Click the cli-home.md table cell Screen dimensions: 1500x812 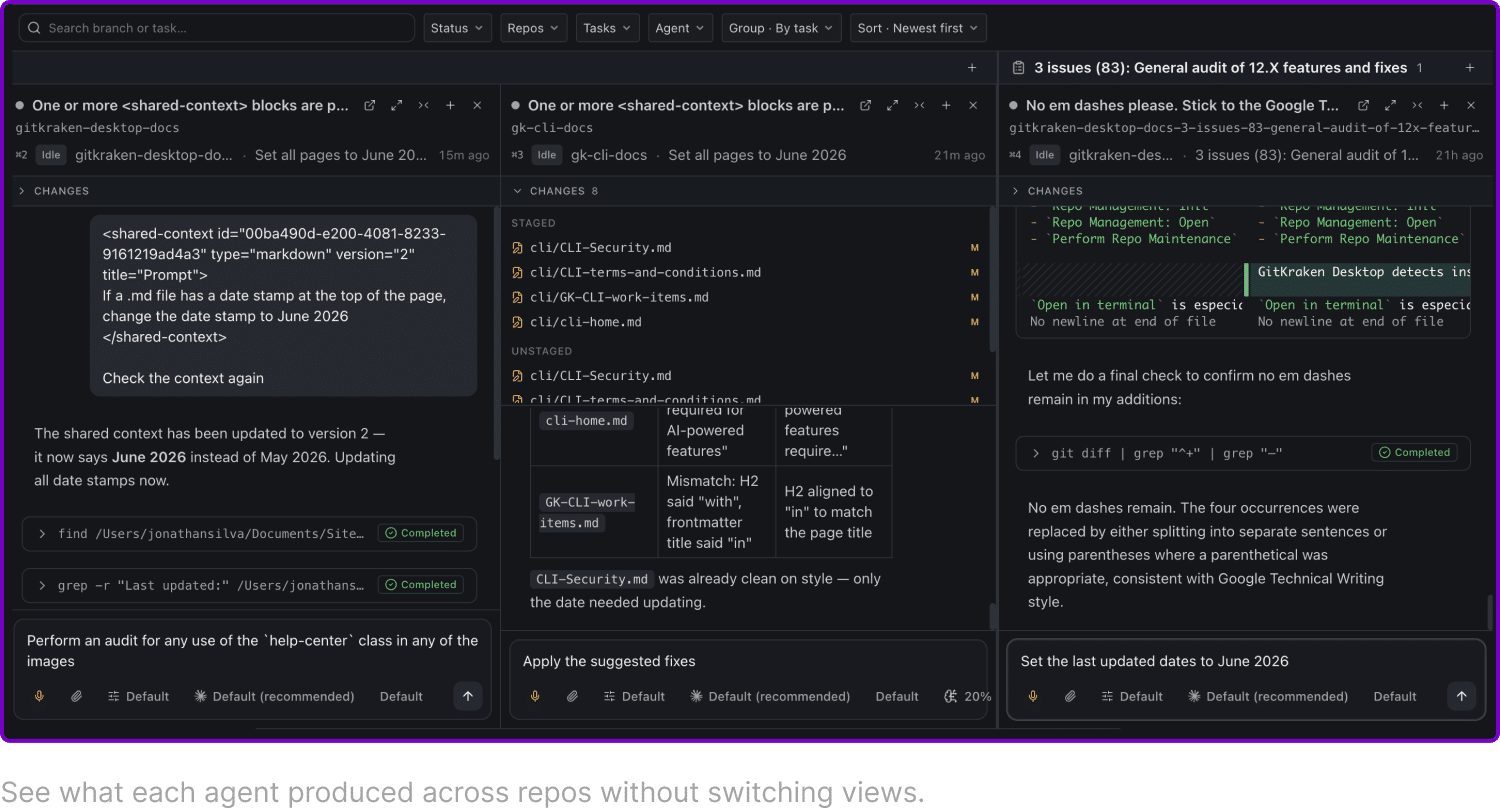pyautogui.click(x=586, y=421)
